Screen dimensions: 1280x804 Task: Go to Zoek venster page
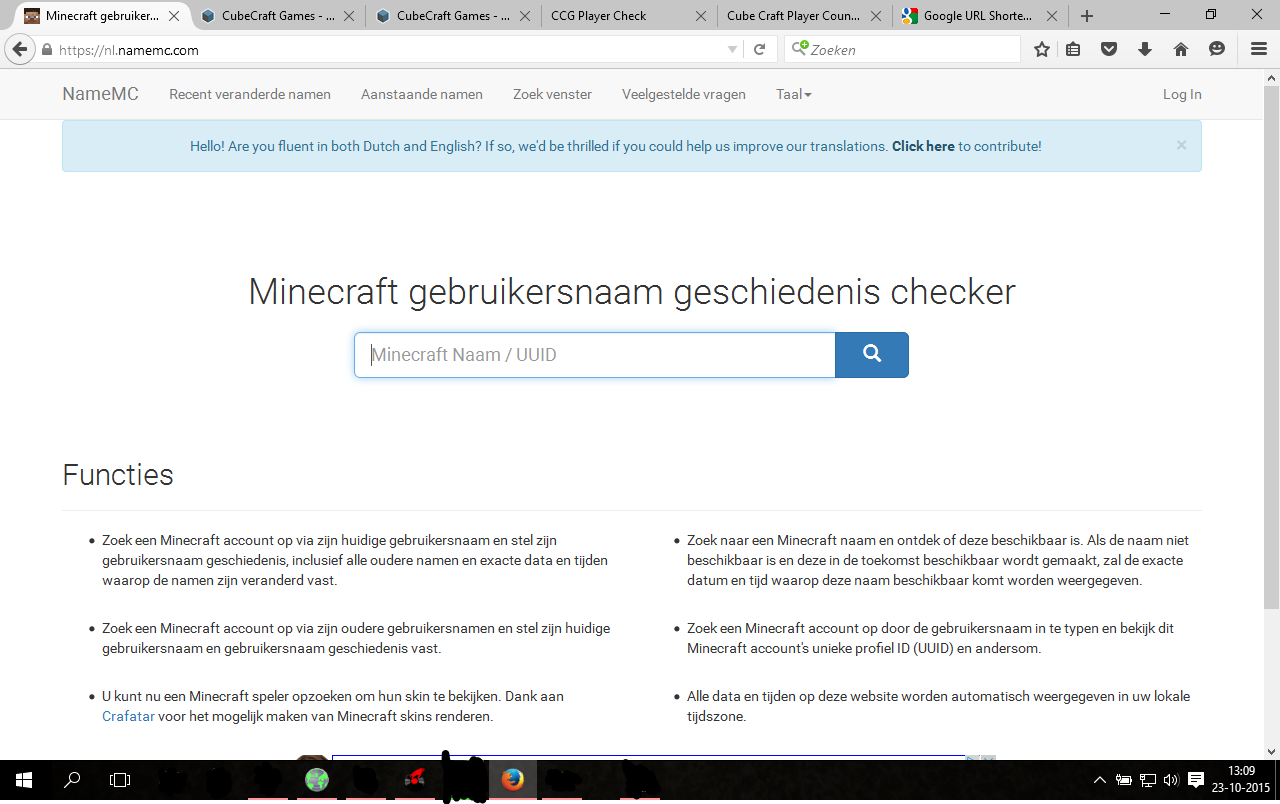[552, 94]
